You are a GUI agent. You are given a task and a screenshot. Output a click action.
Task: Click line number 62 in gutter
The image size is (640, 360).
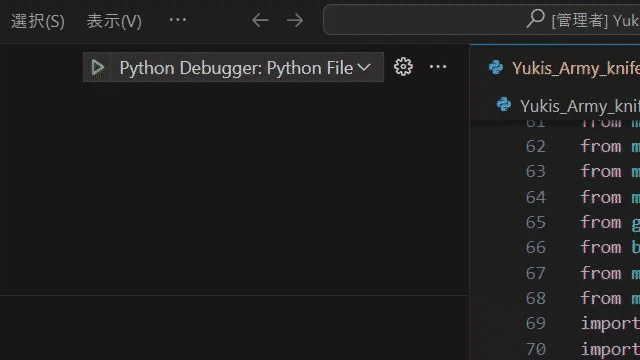[536, 147]
